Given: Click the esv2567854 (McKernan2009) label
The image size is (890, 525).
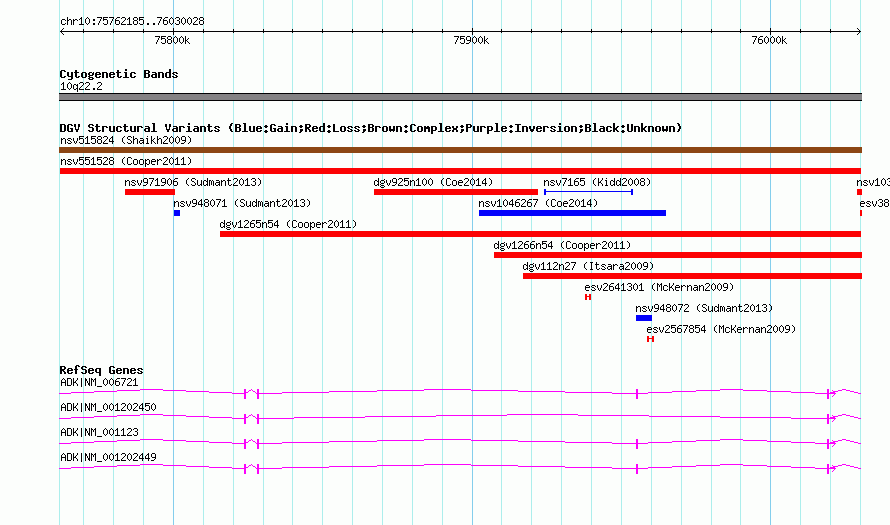Looking at the screenshot, I should click(721, 329).
